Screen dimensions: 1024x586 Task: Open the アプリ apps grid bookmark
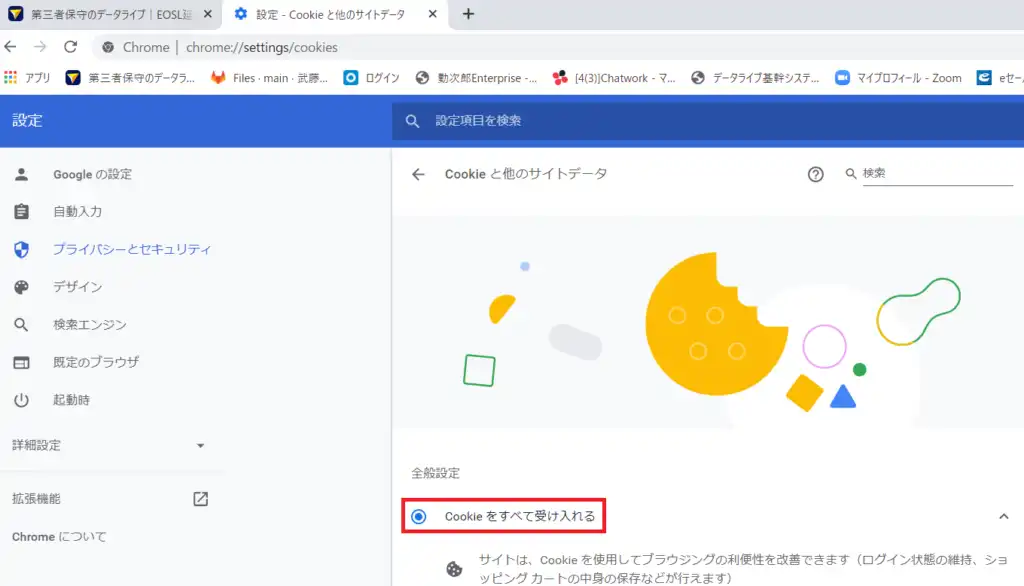tap(27, 78)
